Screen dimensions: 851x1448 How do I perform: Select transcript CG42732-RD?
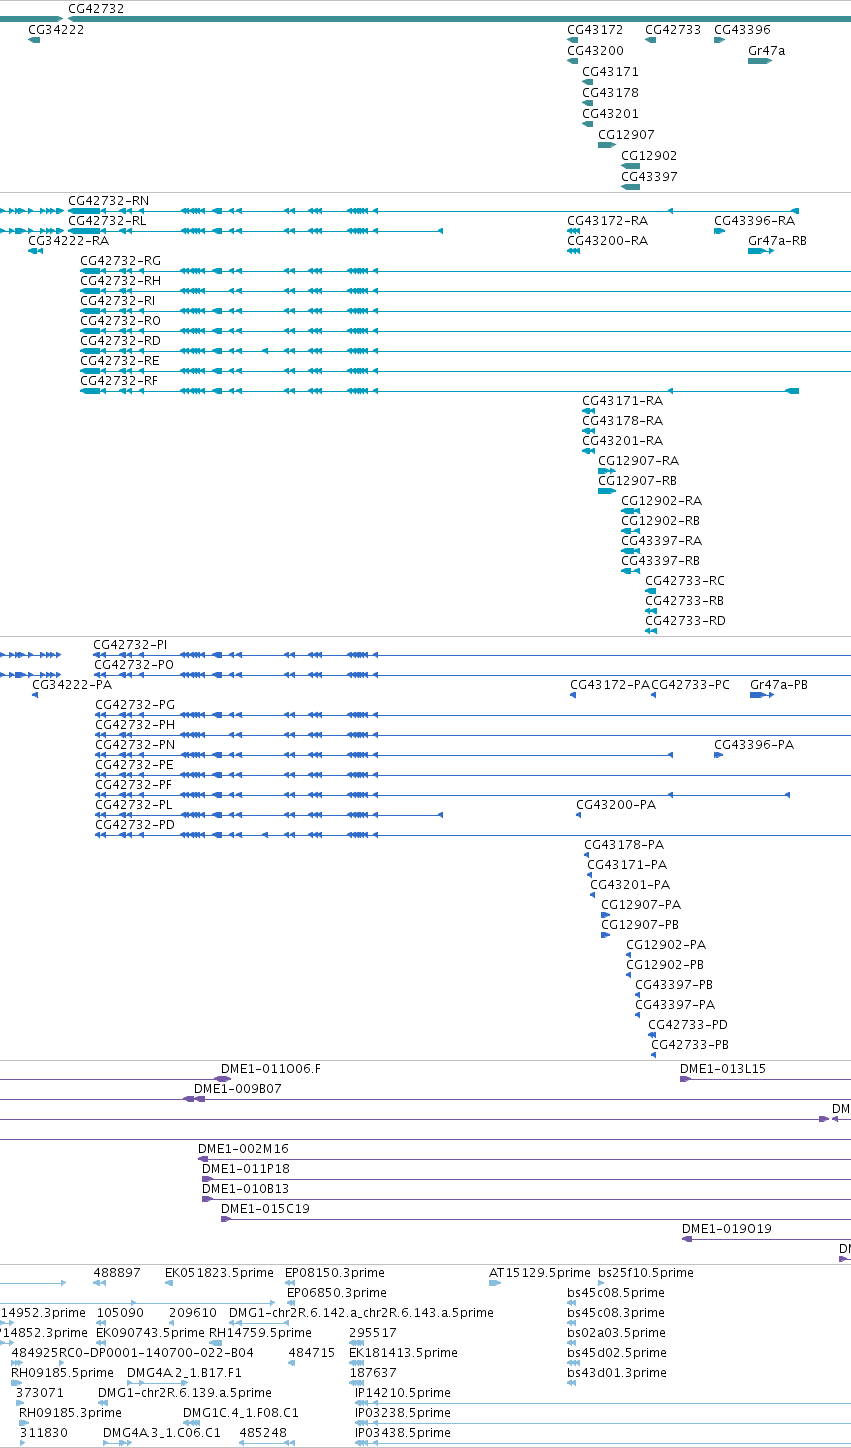coord(120,341)
